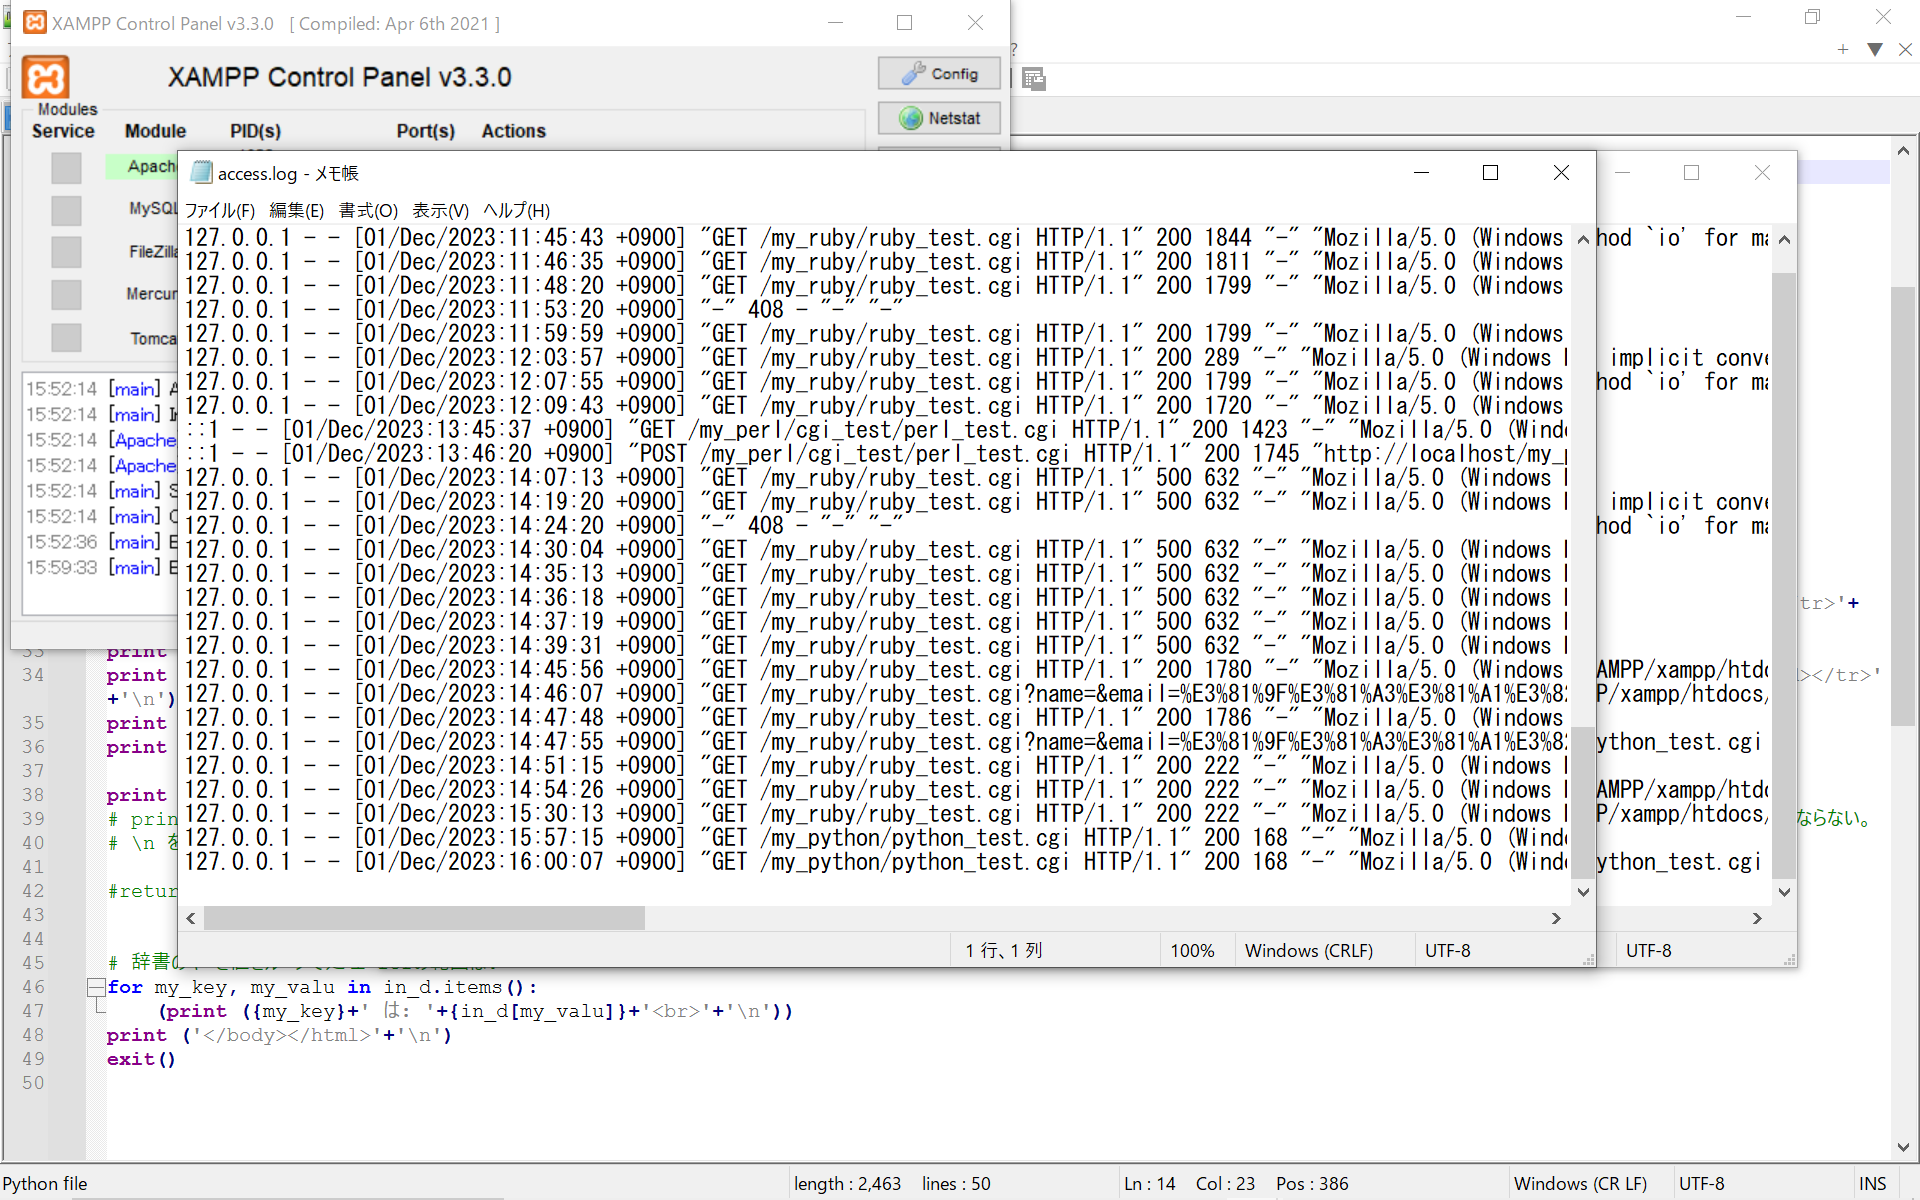Click the INS indicator in editor status bar
The image size is (1920, 1200).
pos(1872,1183)
